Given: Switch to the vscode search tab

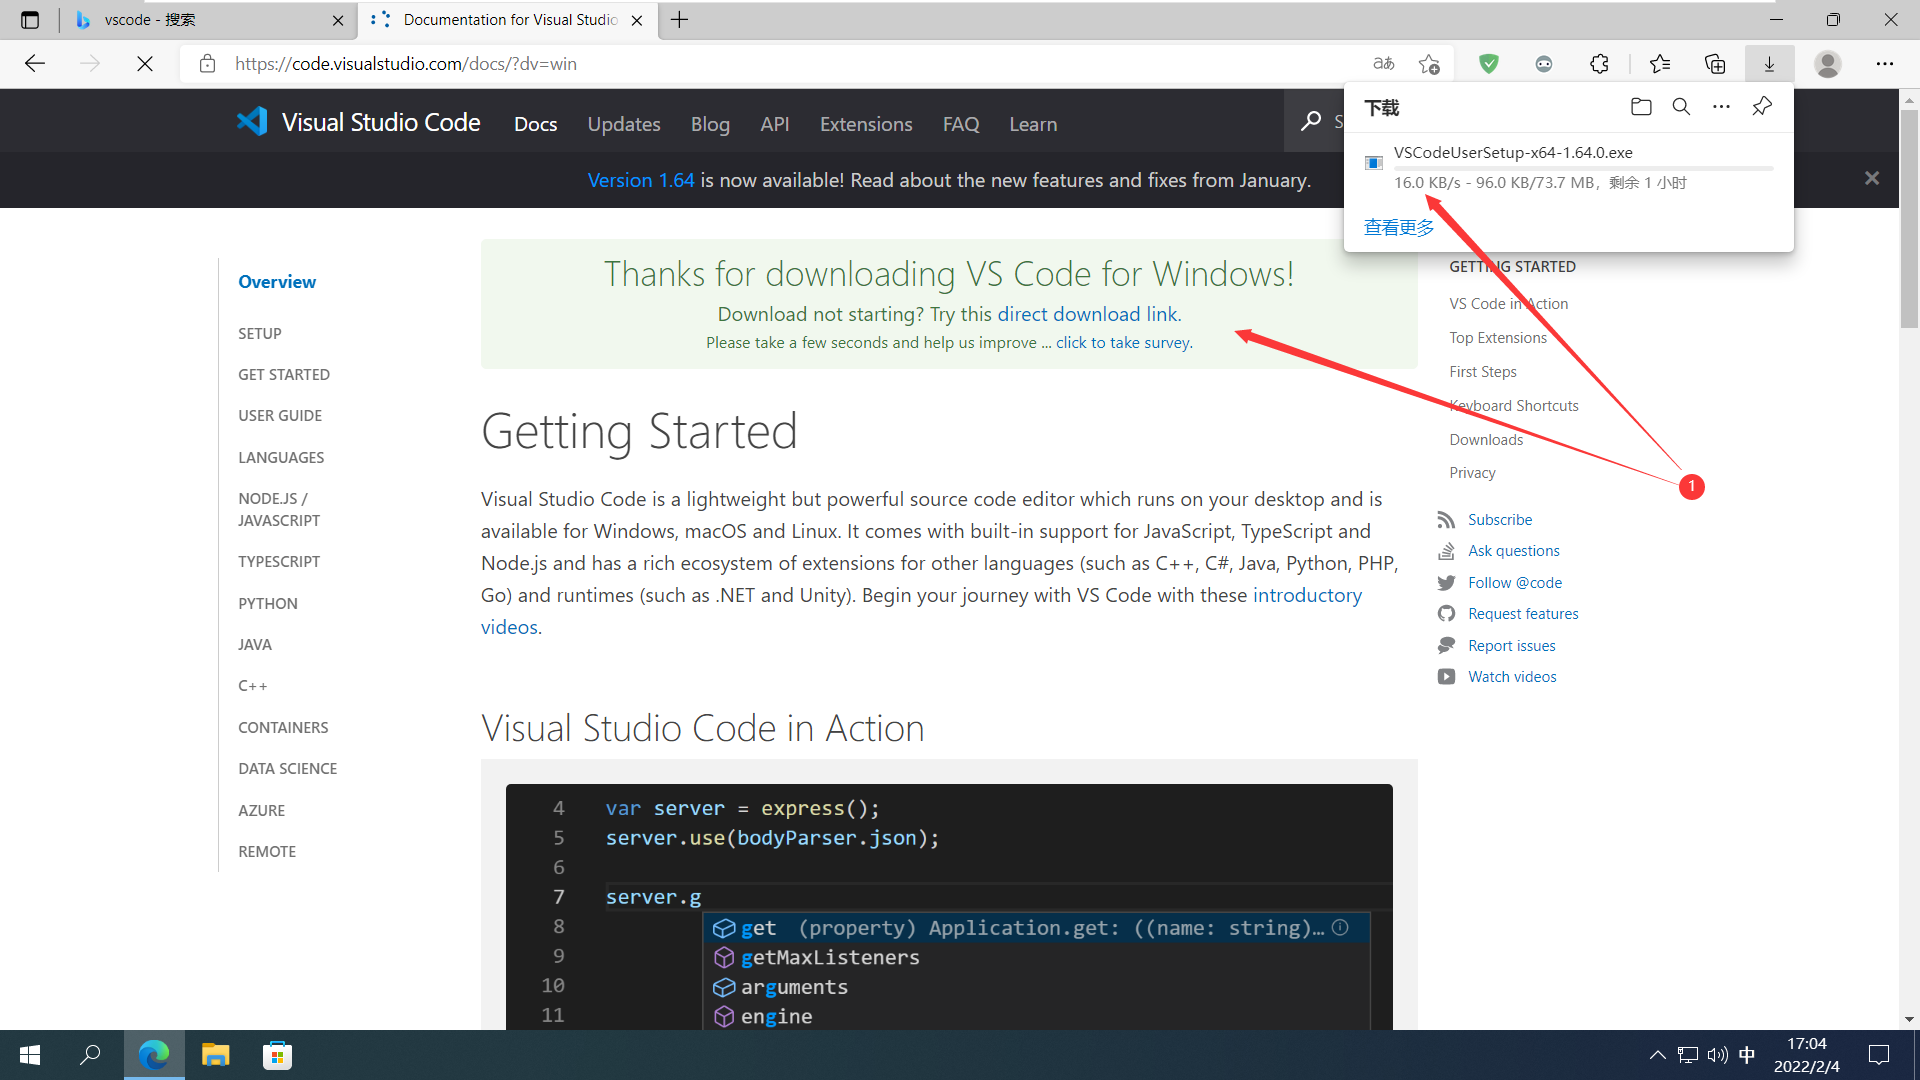Looking at the screenshot, I should tap(210, 20).
